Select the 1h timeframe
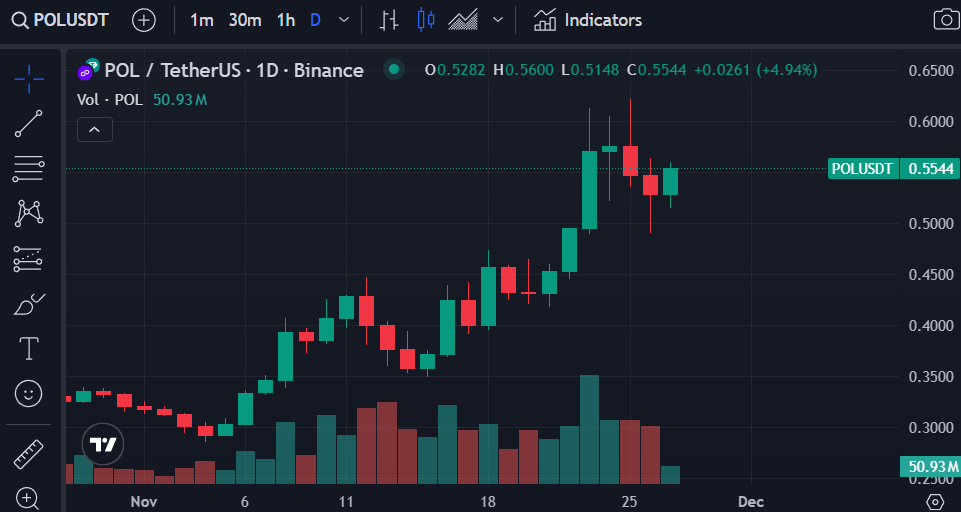 pyautogui.click(x=286, y=20)
